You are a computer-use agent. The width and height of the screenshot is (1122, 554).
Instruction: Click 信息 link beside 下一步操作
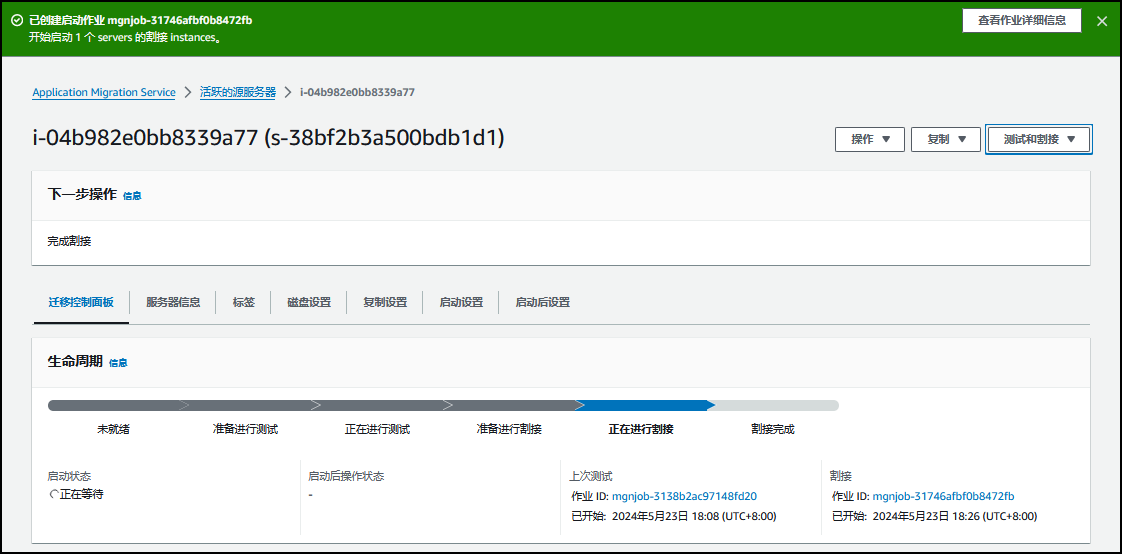point(132,195)
